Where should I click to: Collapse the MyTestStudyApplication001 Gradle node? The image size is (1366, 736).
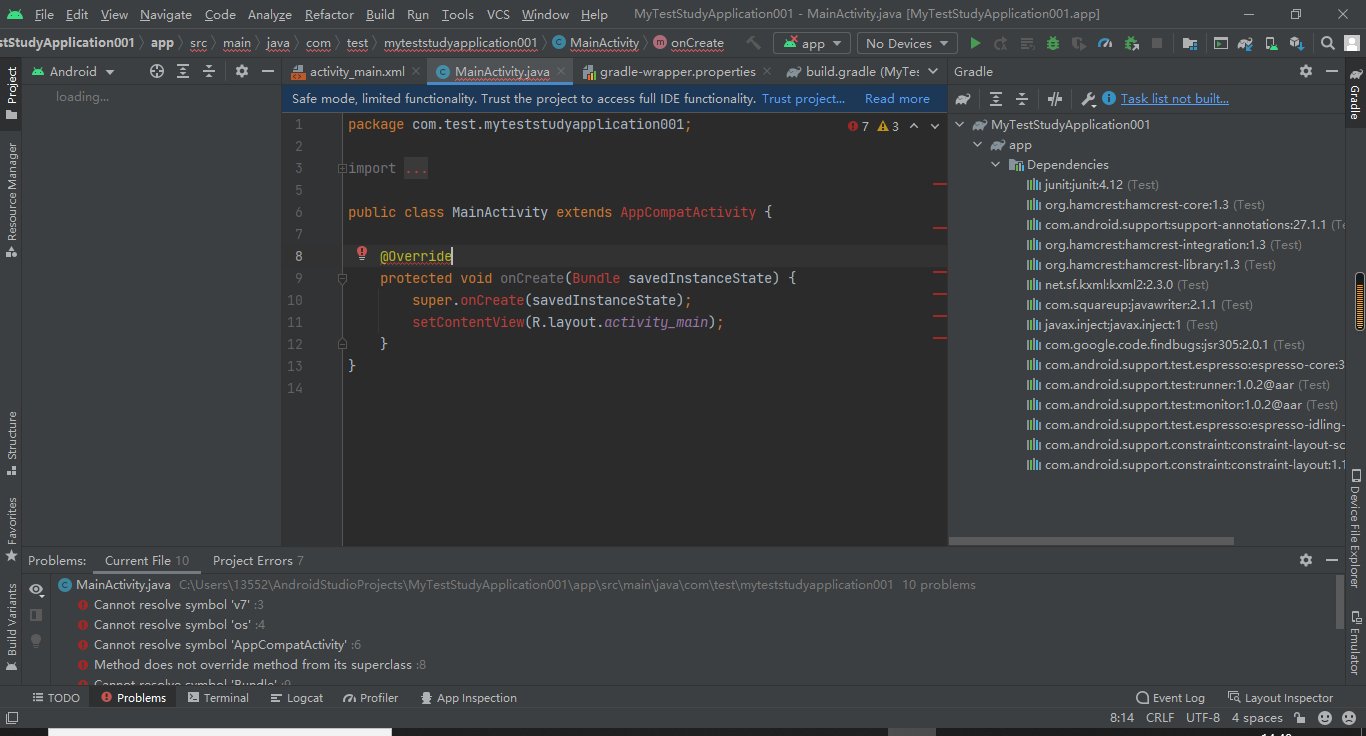click(961, 125)
